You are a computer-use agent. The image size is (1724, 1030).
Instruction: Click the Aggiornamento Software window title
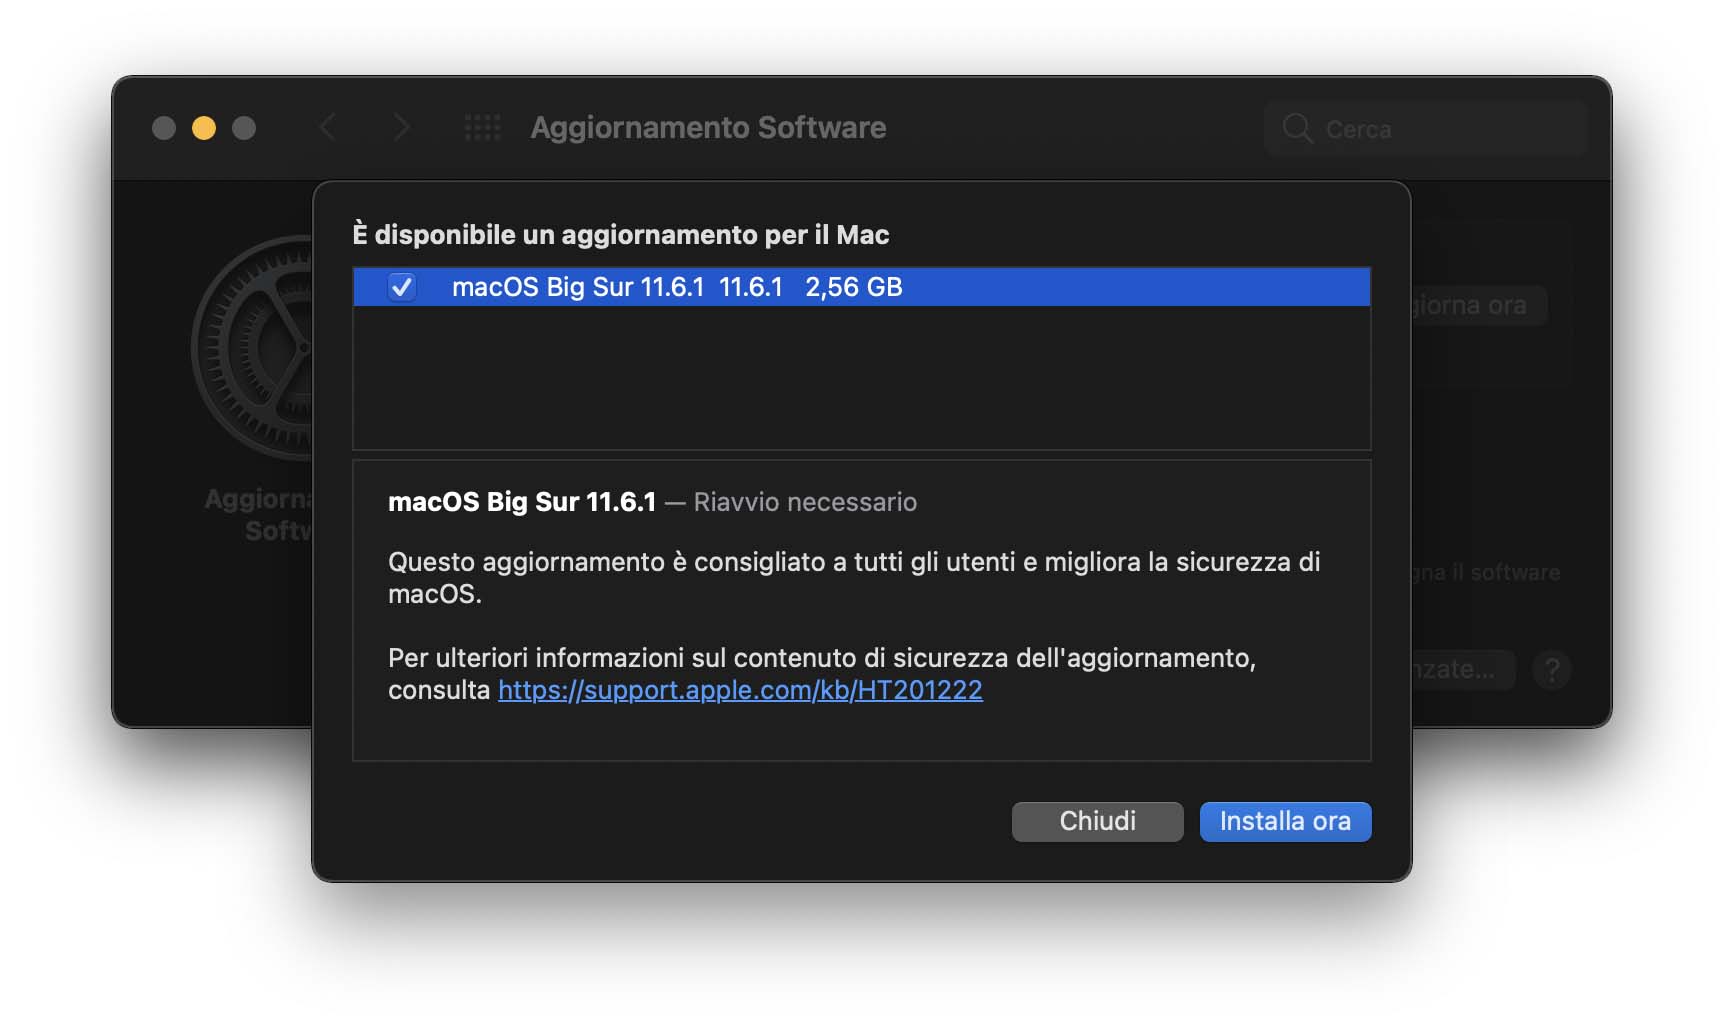pos(708,128)
